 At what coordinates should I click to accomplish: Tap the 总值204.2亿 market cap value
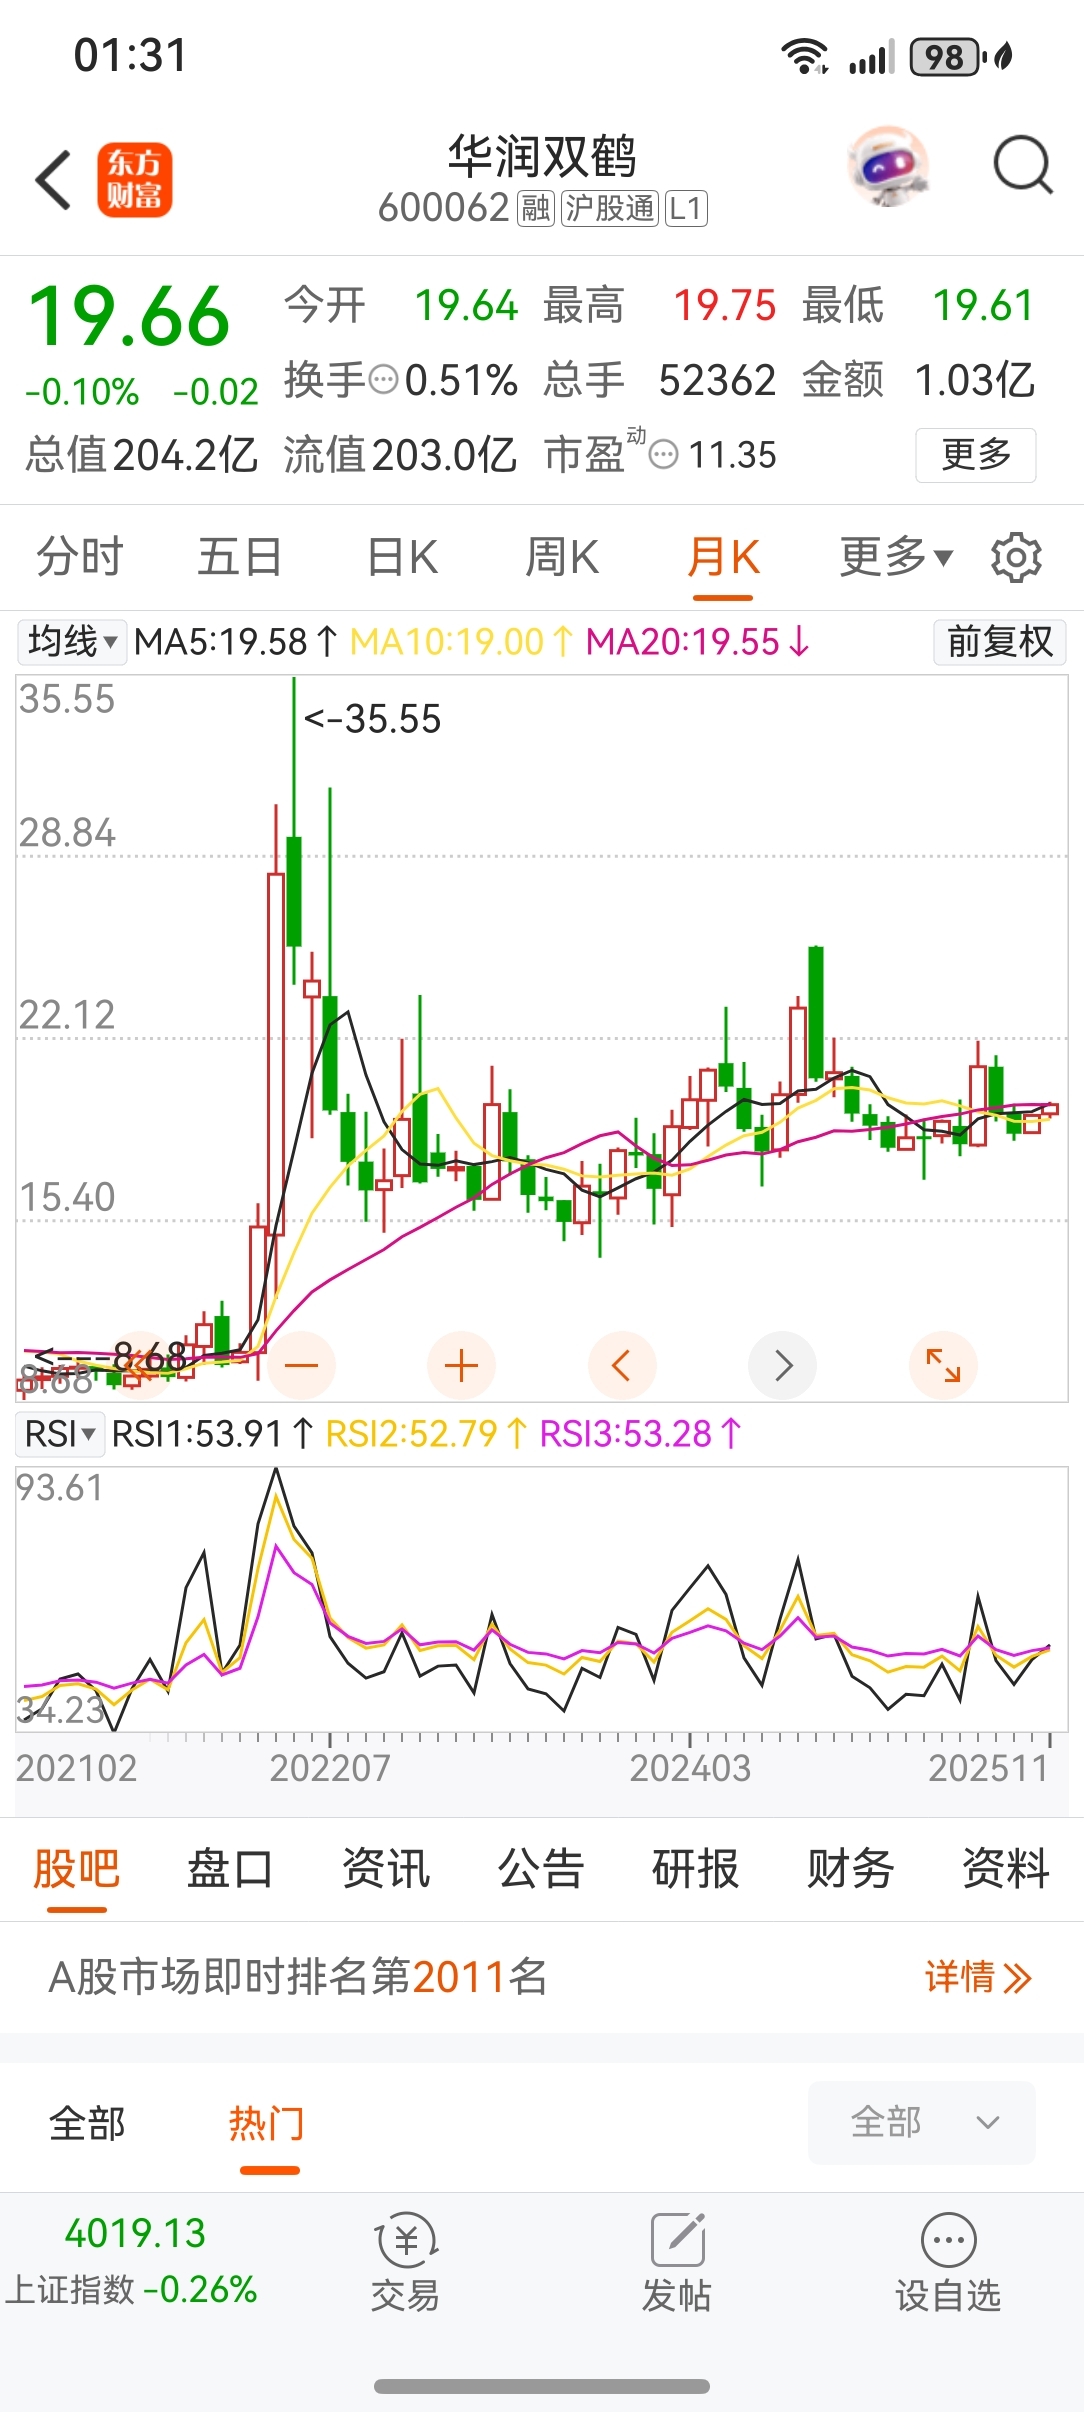click(x=142, y=455)
